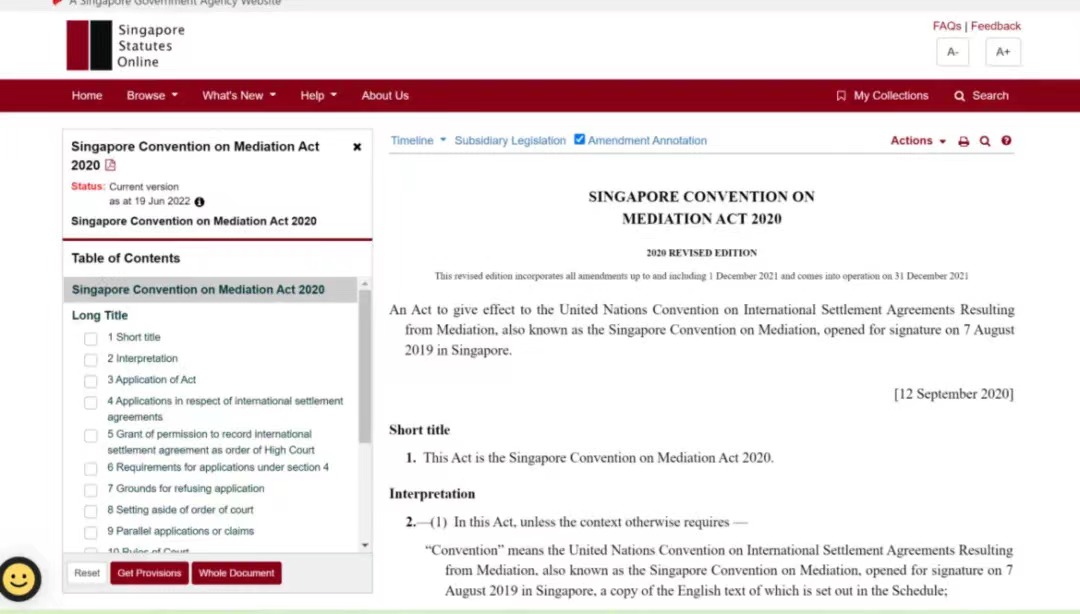Viewport: 1080px width, 614px height.
Task: Go to Home in navigation bar
Action: (x=87, y=96)
